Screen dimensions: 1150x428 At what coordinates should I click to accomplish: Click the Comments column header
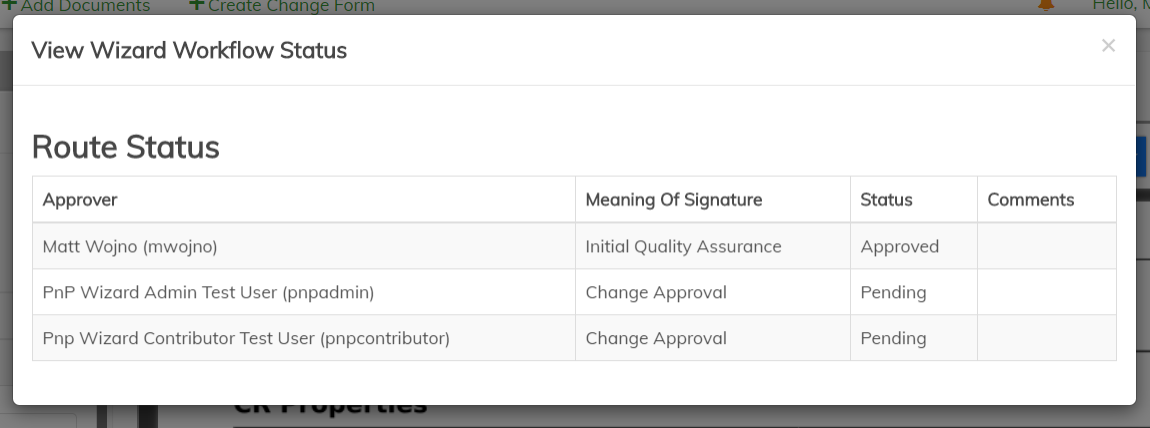click(x=1030, y=200)
